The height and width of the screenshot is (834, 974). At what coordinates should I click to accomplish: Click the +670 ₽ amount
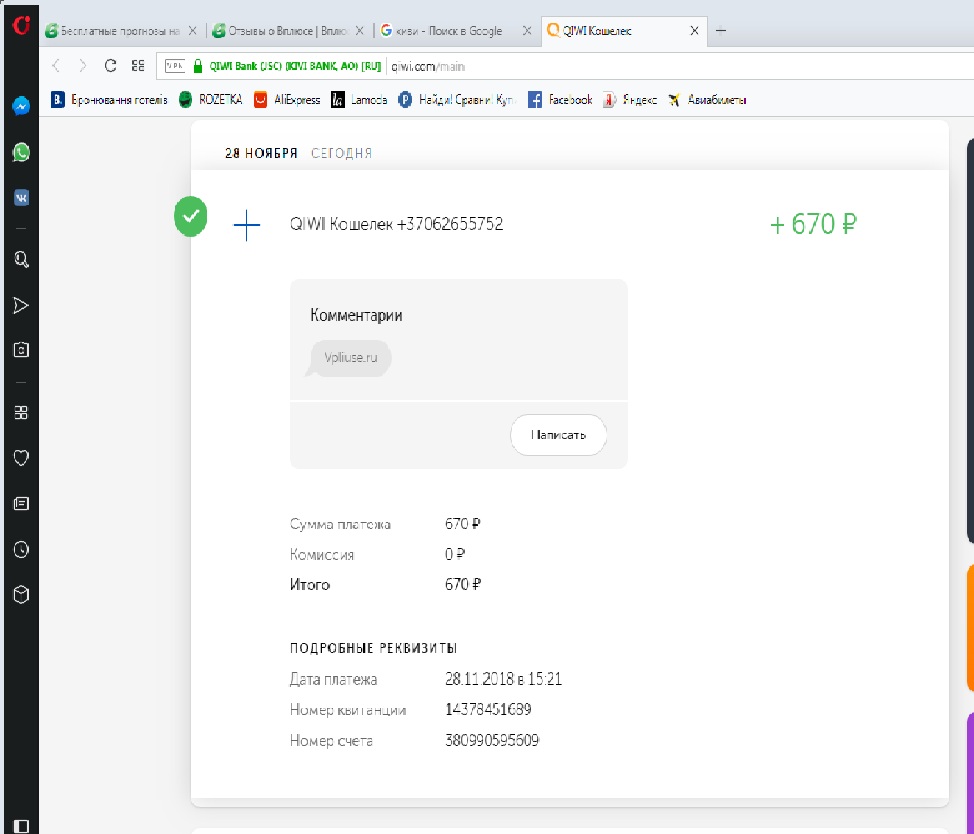pos(813,224)
